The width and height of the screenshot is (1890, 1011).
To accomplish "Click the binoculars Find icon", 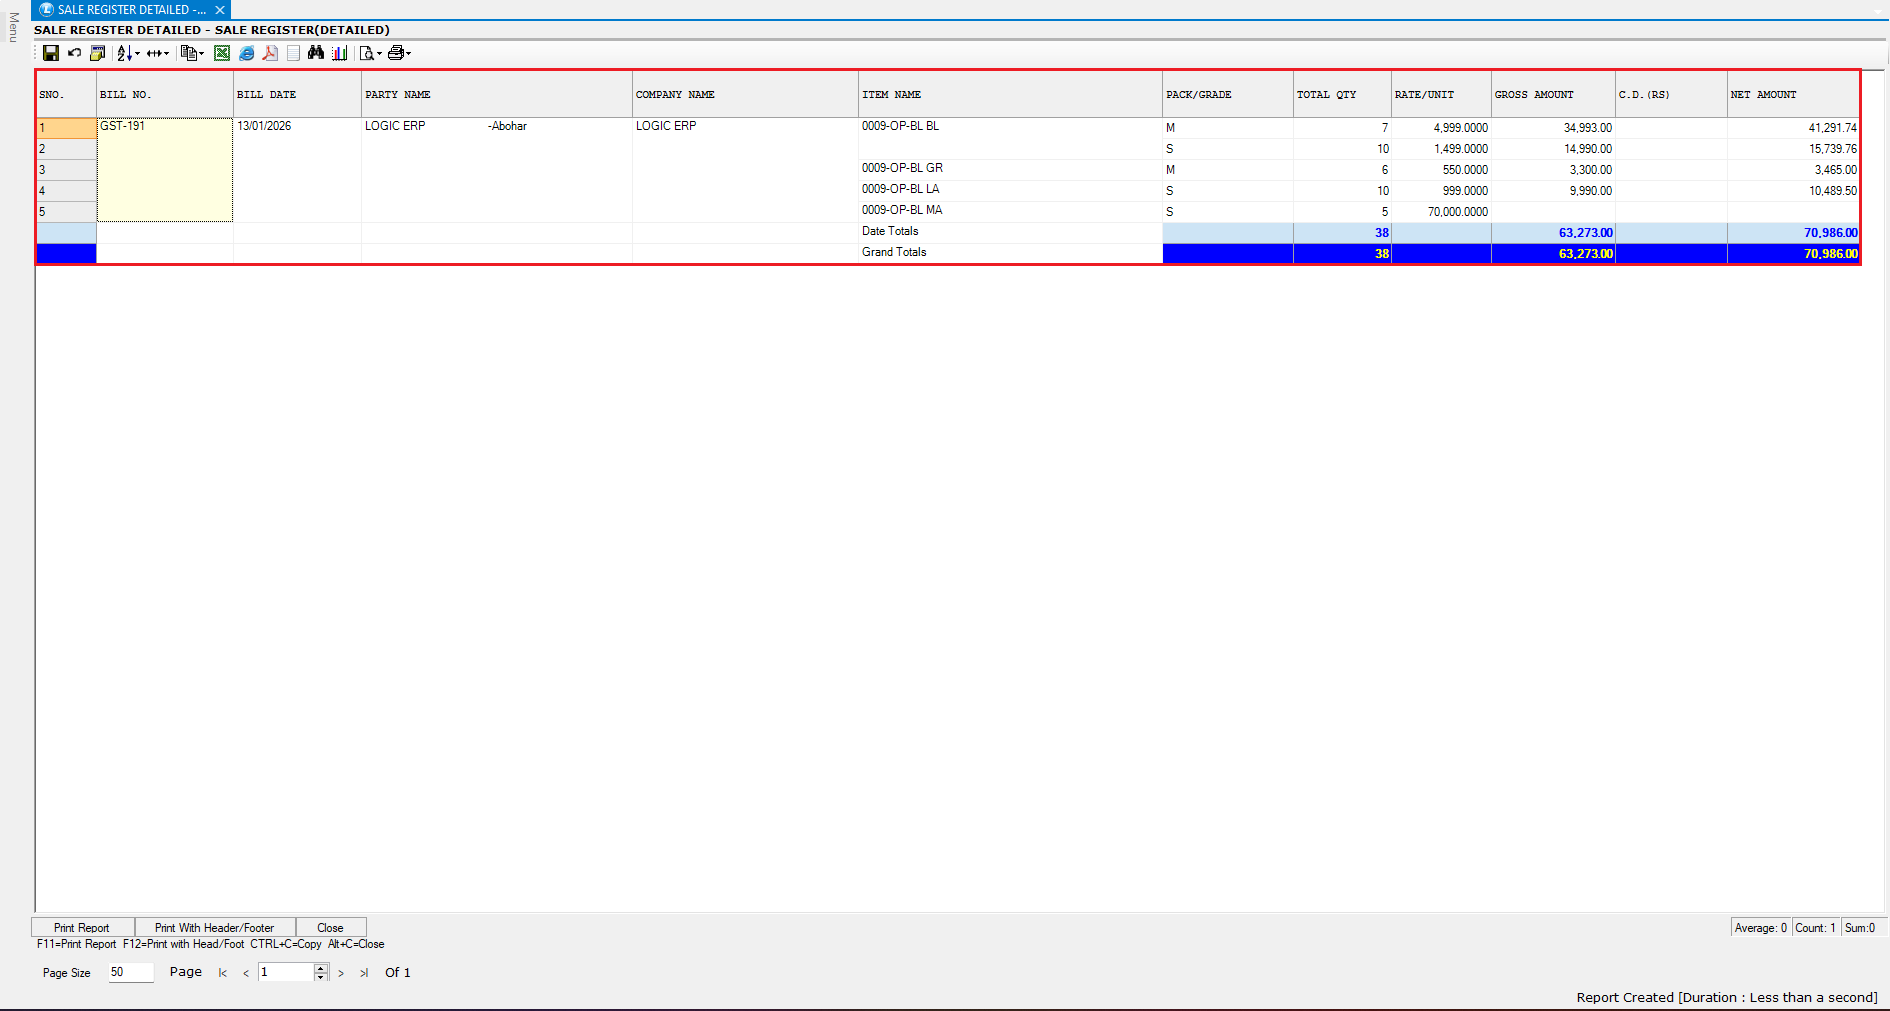I will pos(316,53).
